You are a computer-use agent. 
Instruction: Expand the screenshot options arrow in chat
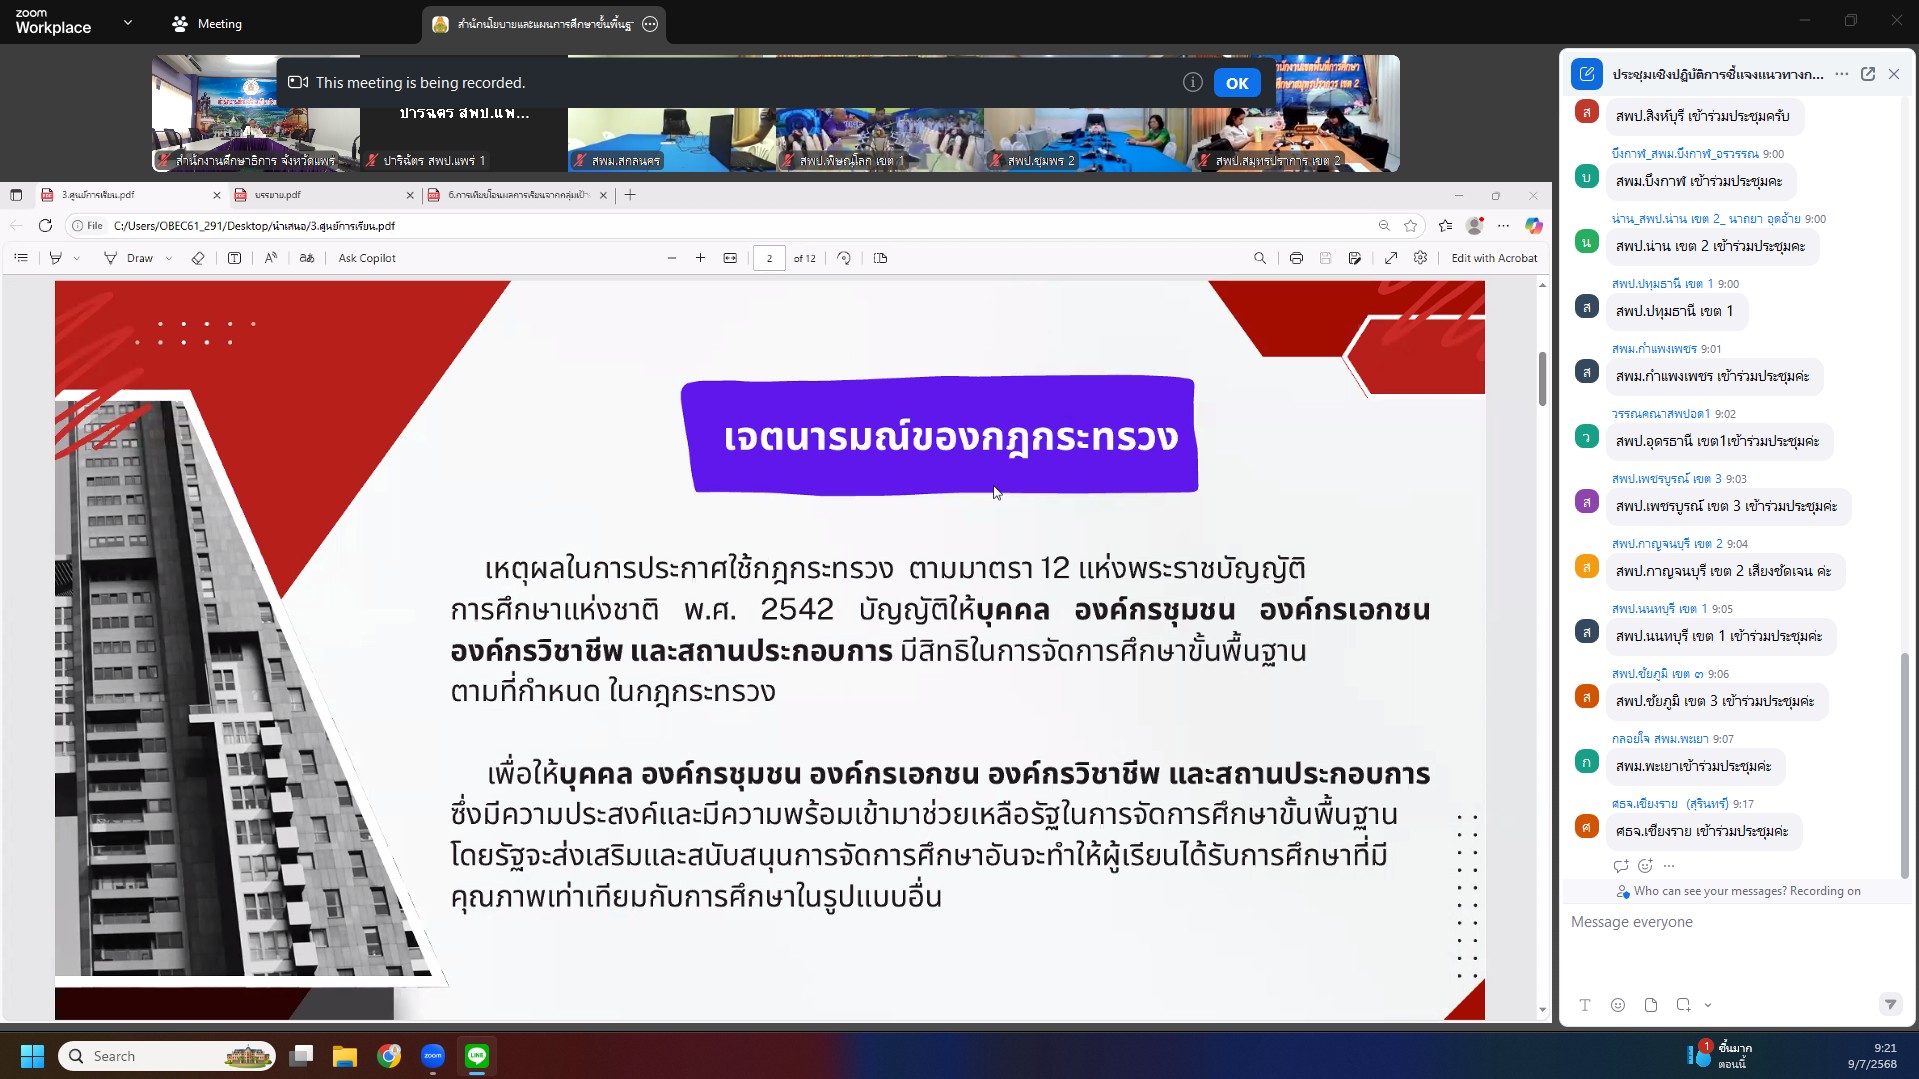pyautogui.click(x=1708, y=1006)
